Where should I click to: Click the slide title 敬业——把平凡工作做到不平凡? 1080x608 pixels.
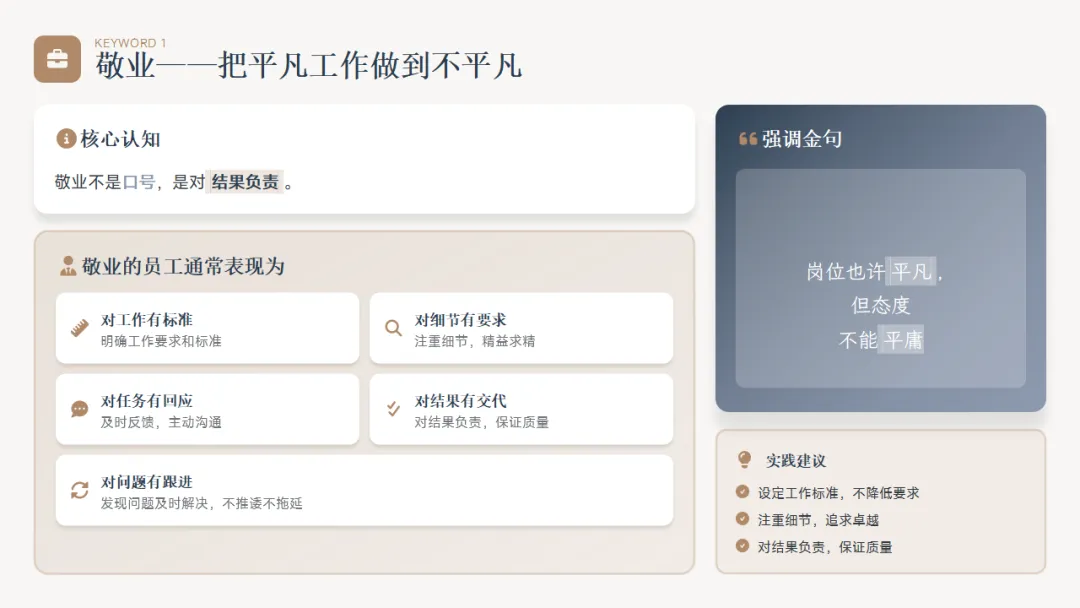[309, 66]
